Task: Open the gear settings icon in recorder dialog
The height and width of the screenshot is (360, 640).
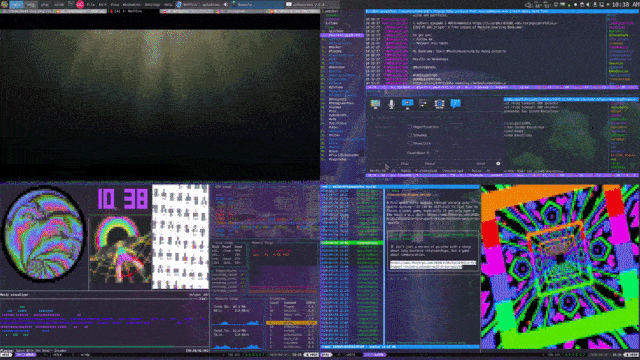Action: (x=498, y=164)
